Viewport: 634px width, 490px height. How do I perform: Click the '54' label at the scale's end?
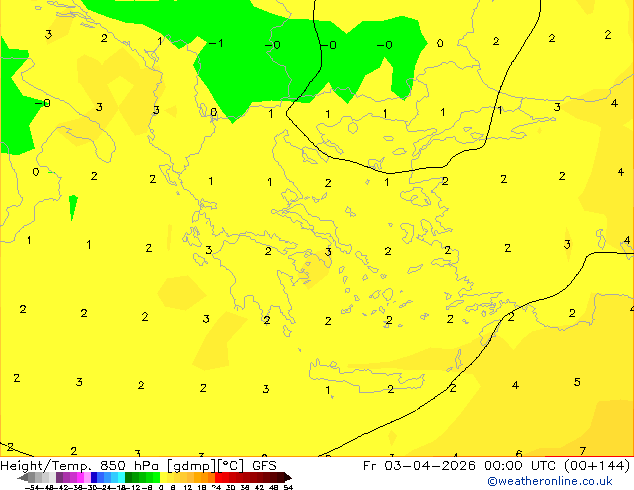(288, 487)
